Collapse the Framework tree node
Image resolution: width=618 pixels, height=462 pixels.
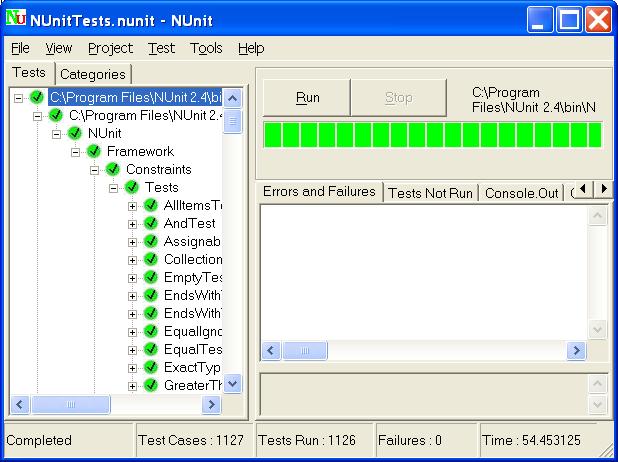pos(76,152)
